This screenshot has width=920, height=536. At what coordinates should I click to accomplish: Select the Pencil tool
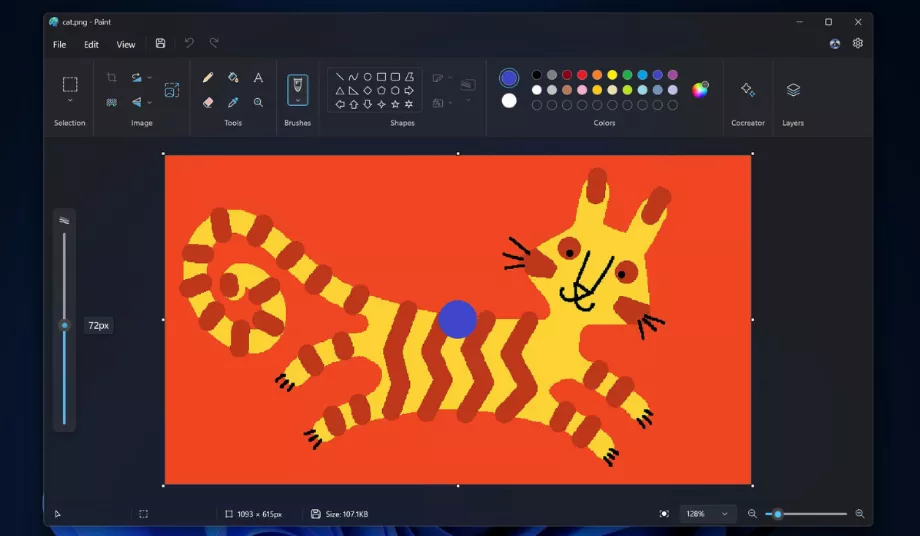[208, 77]
